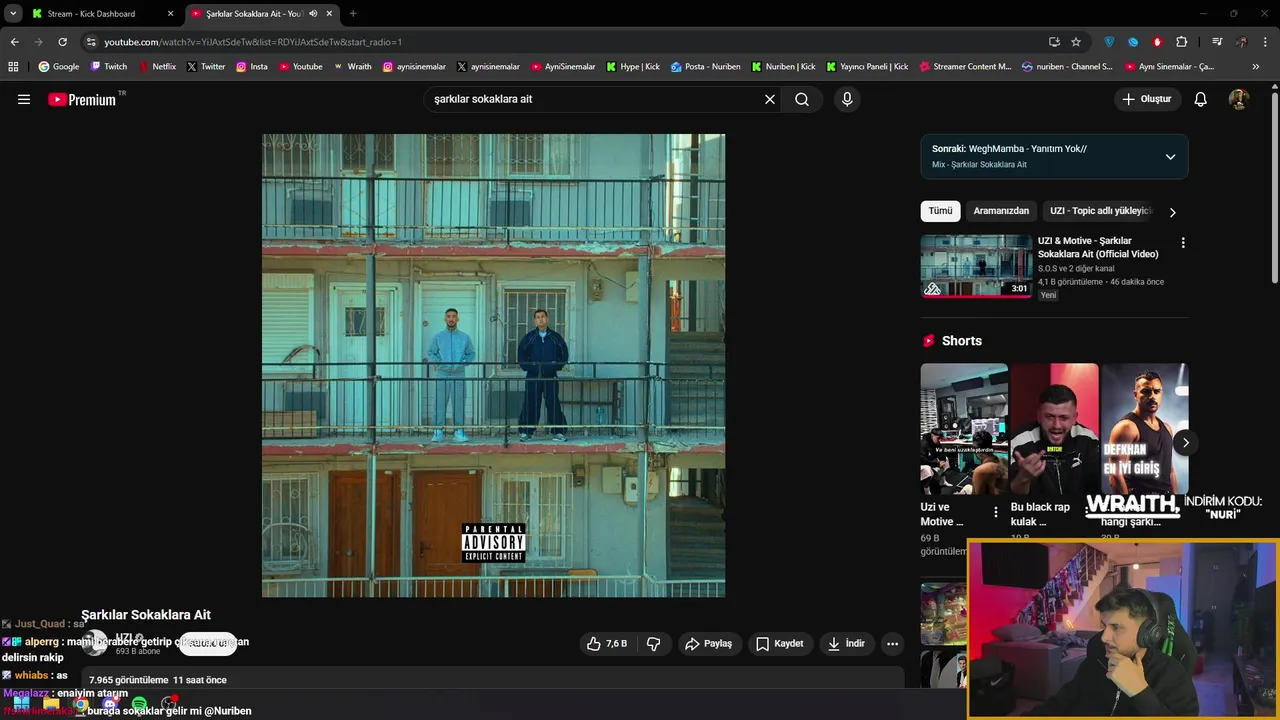Open the 'Nuriben | Kick' bookmark
The height and width of the screenshot is (720, 1280).
[x=783, y=67]
